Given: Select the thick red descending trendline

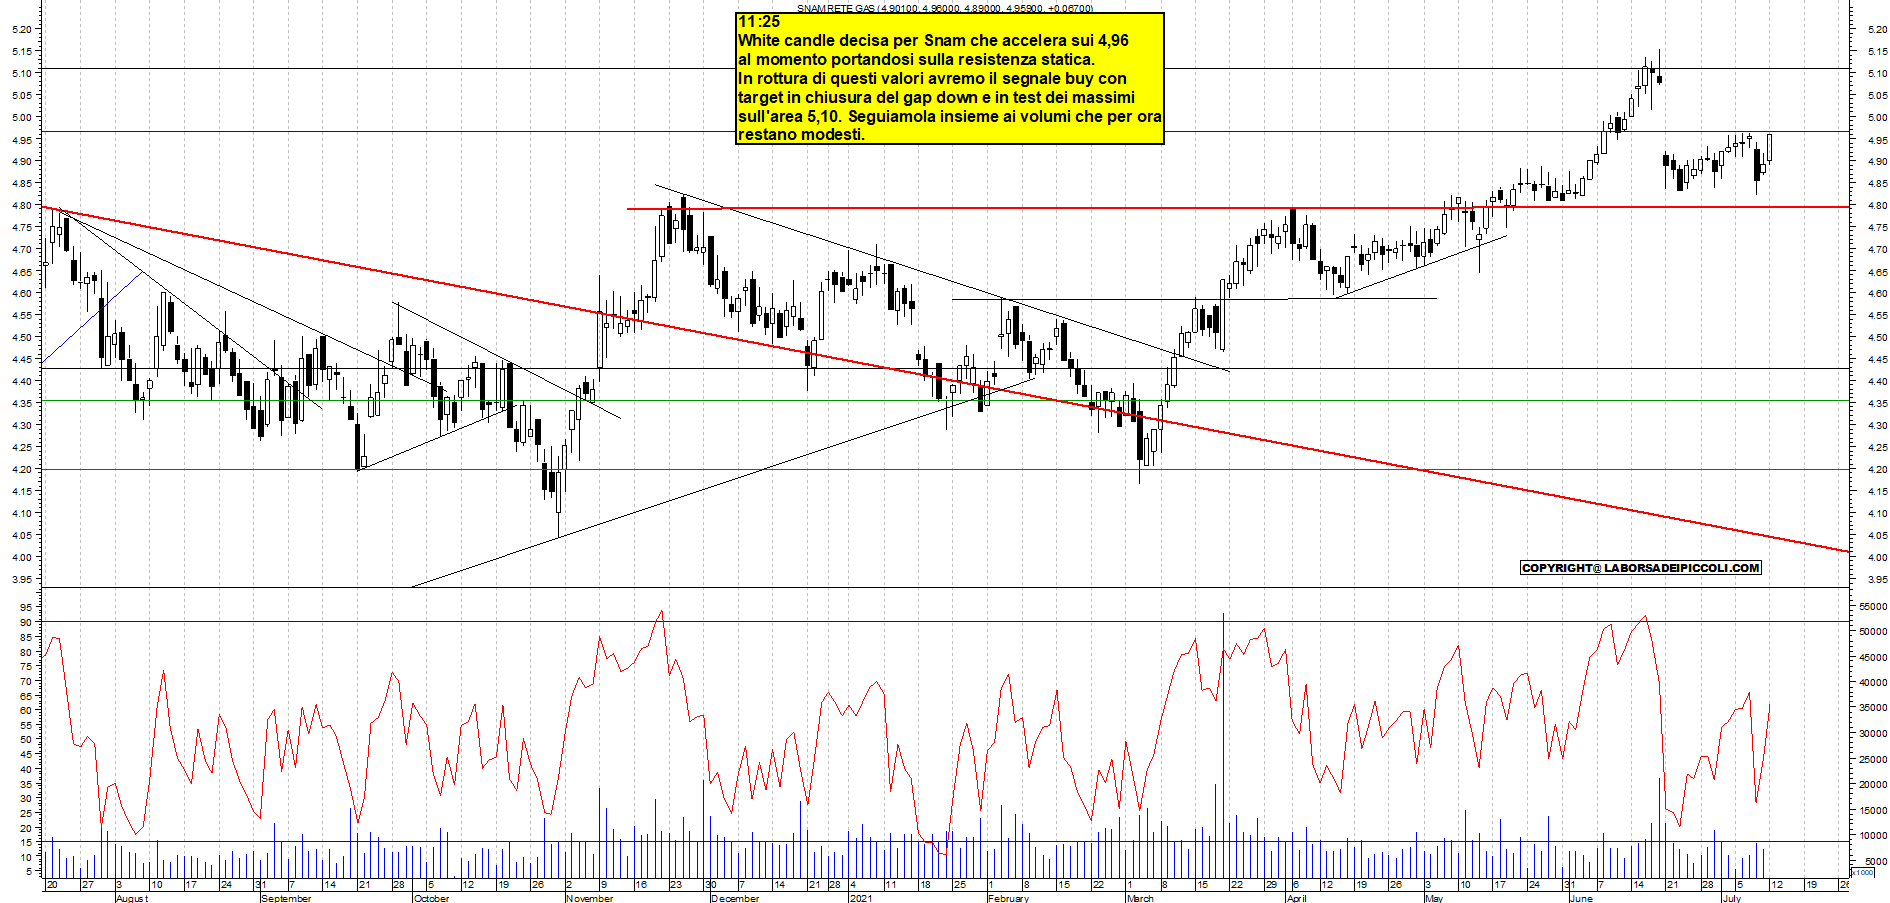Looking at the screenshot, I should coord(945,379).
